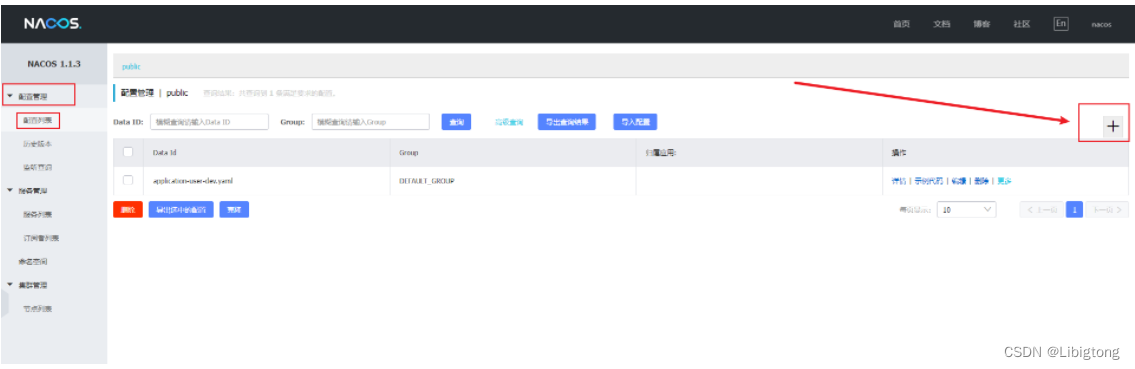Viewport: 1135px width, 369px height.
Task: Expand the 更多 actions for the config row
Action: 1003,181
